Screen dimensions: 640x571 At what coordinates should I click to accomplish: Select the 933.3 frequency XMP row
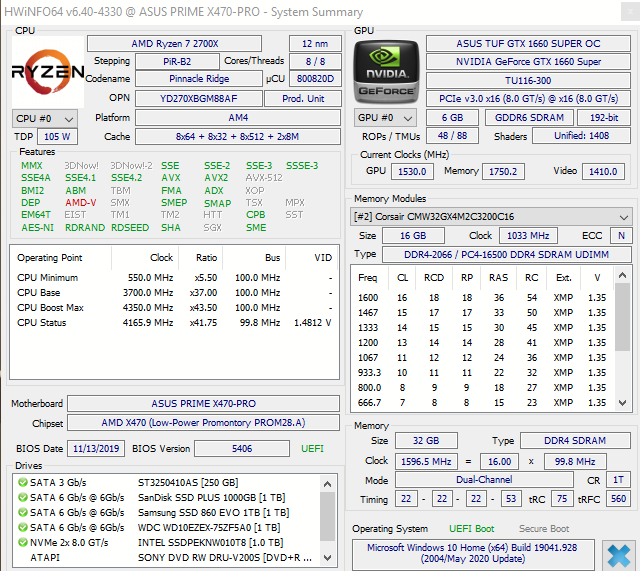483,373
